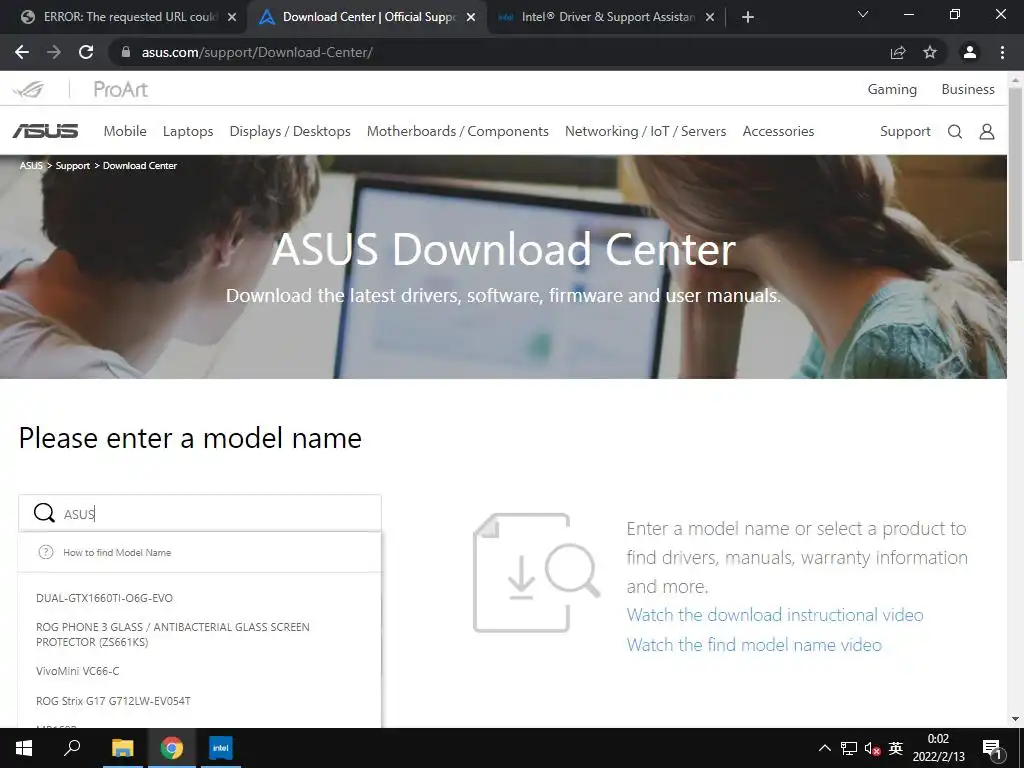
Task: Open Chrome's three-dot menu
Action: coord(1002,52)
